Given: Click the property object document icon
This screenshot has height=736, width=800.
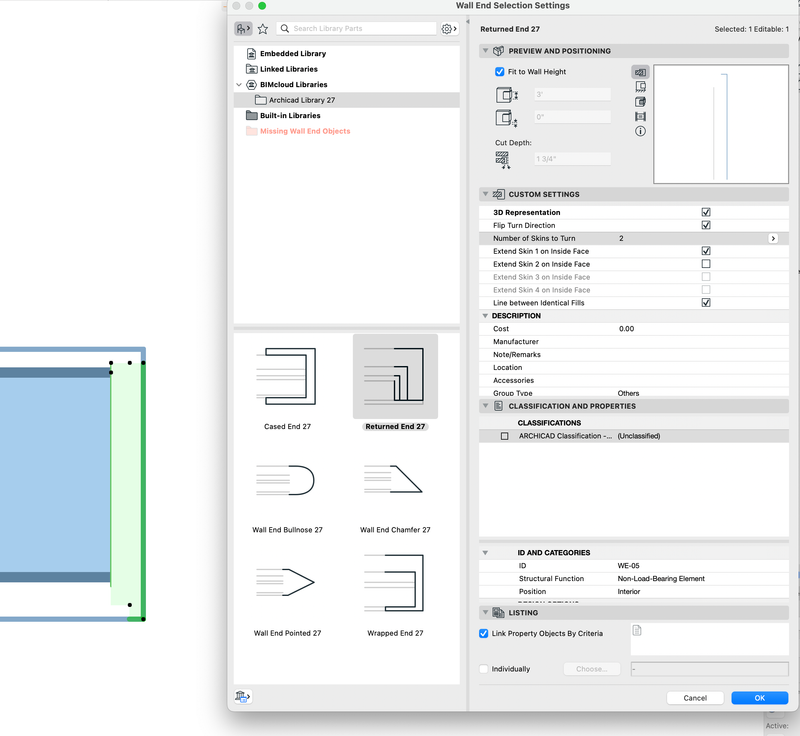Looking at the screenshot, I should point(637,630).
